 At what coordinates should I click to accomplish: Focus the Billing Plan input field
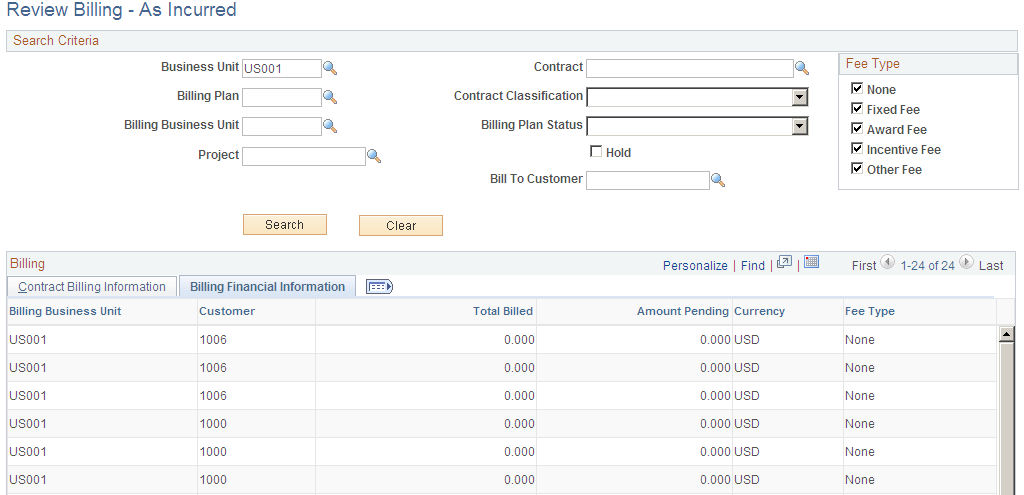(281, 97)
